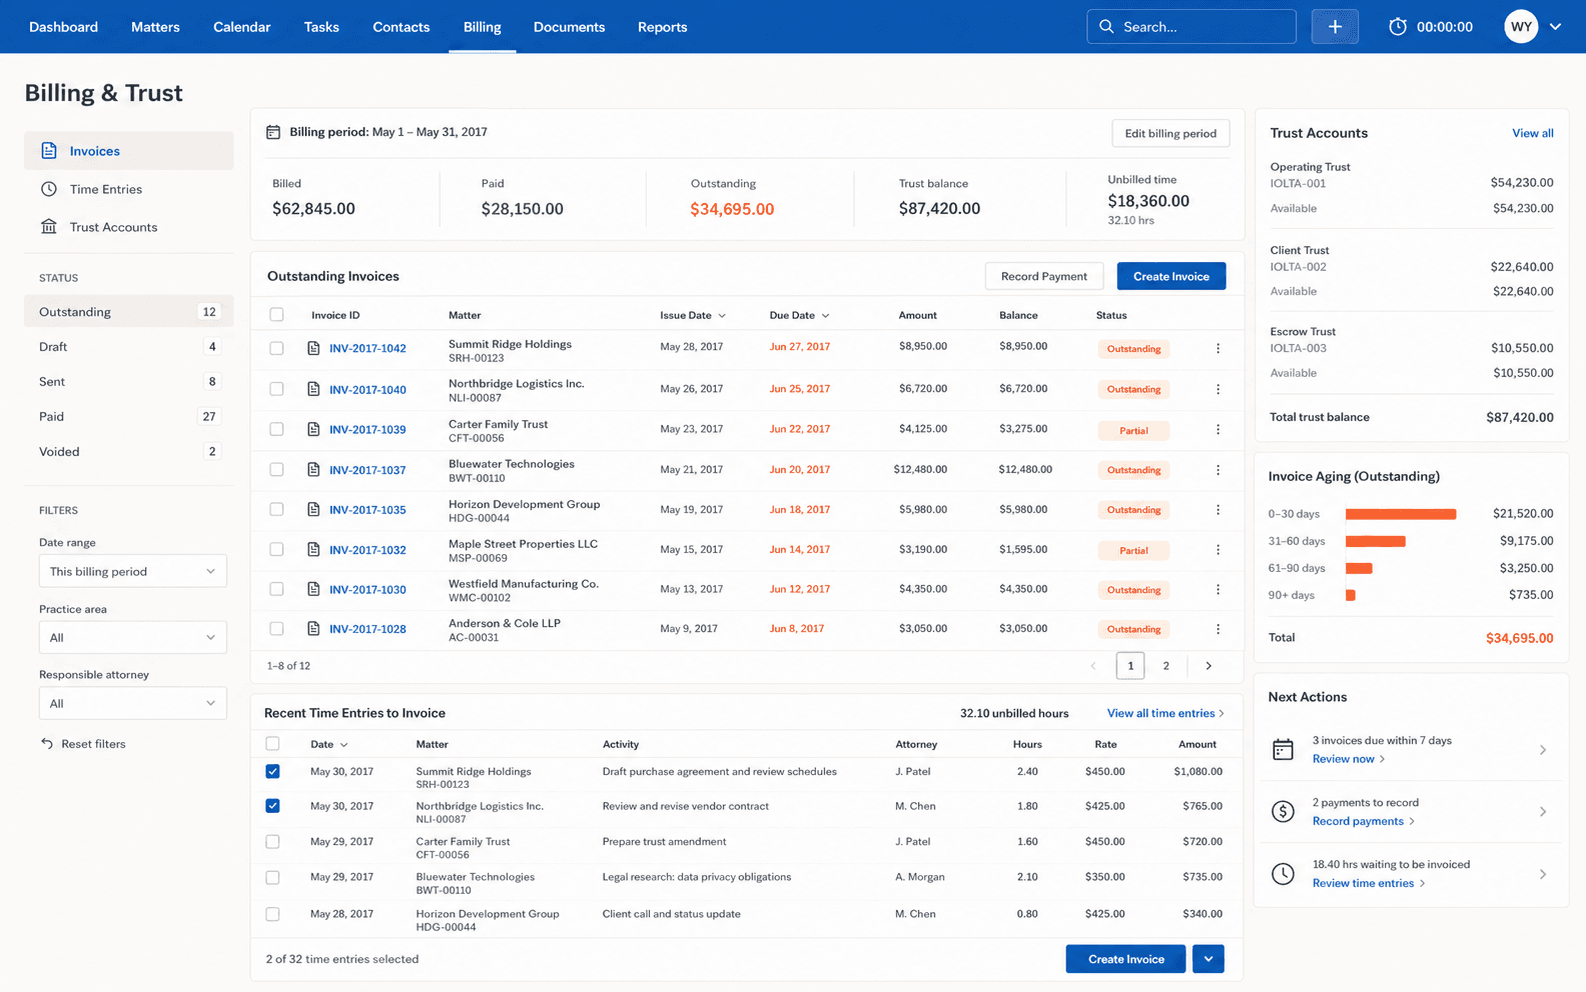Image resolution: width=1586 pixels, height=992 pixels.
Task: Go to invoices page 2
Action: click(1166, 666)
